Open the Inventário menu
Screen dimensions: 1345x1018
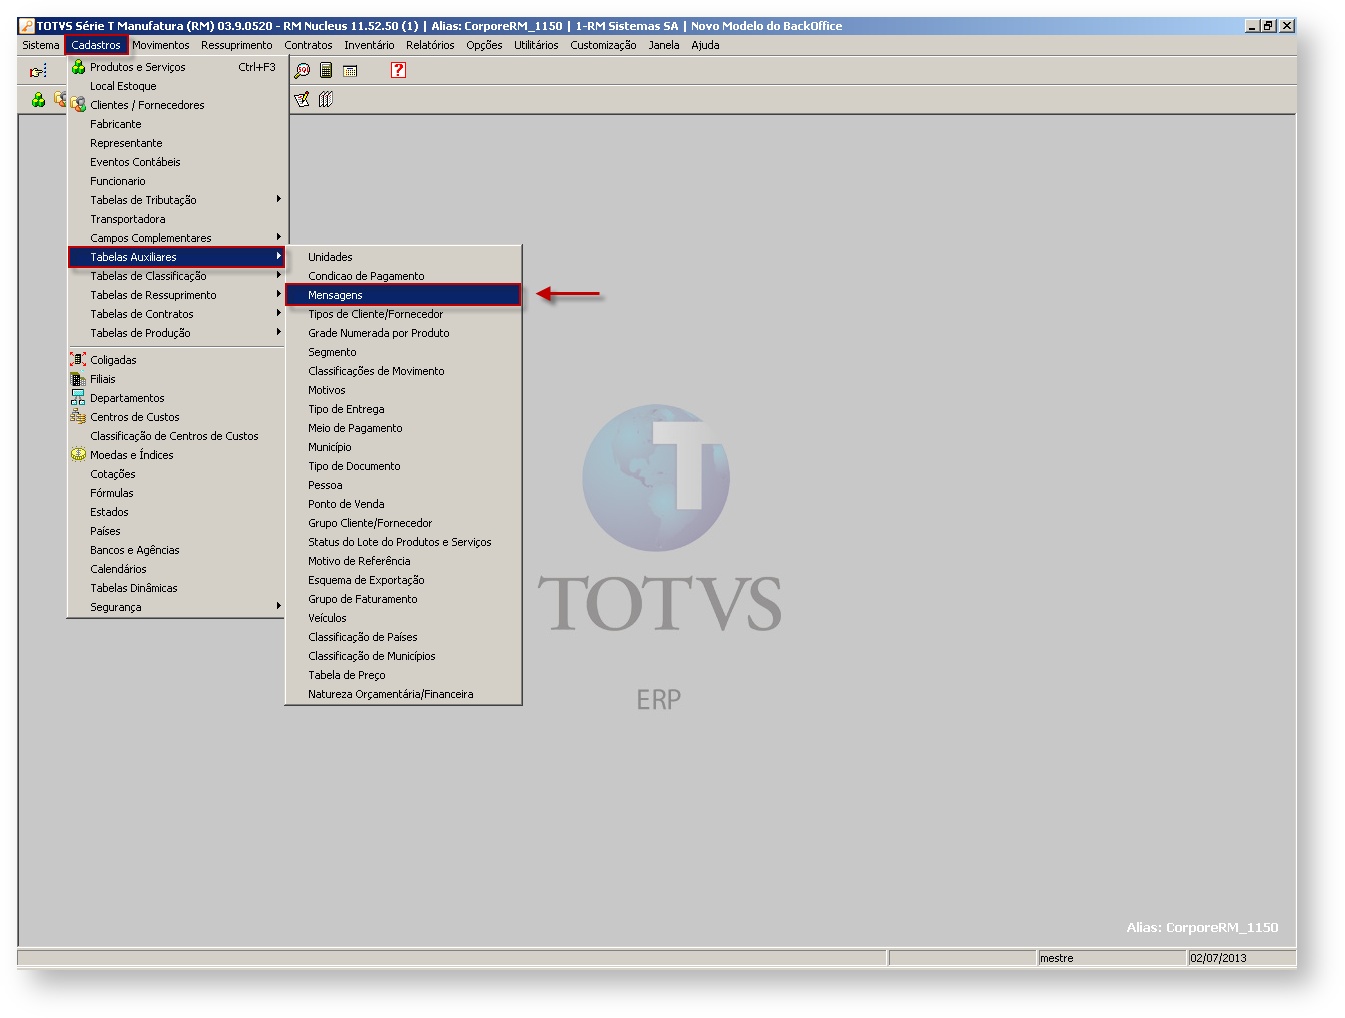point(369,45)
